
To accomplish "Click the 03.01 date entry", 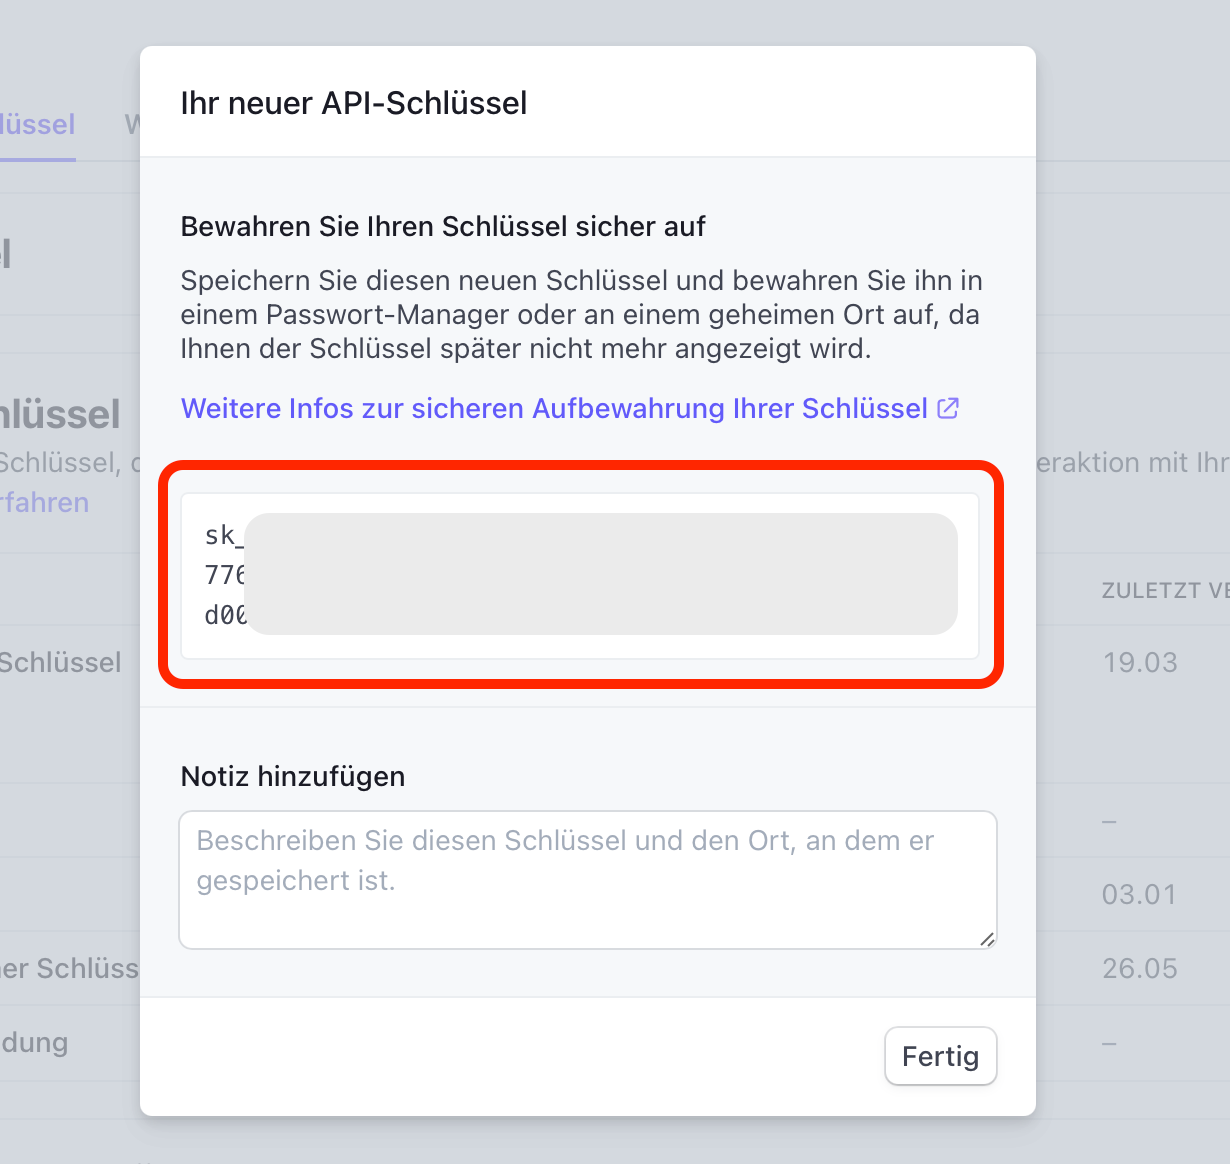I will pyautogui.click(x=1139, y=894).
